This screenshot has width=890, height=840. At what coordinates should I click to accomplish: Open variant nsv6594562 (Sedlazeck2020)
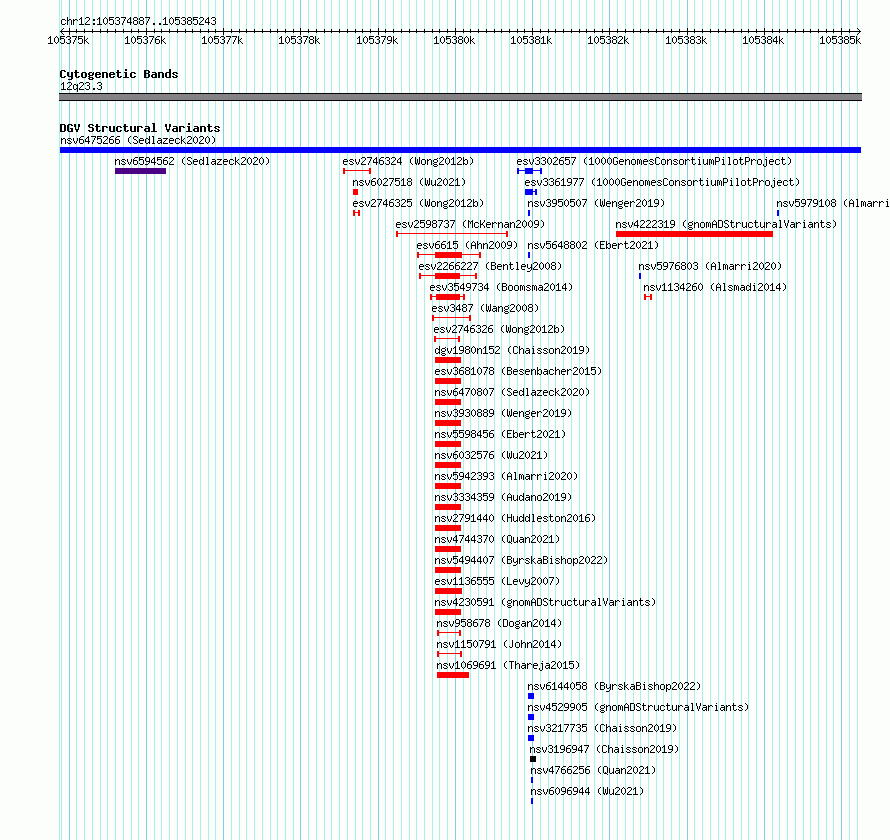click(192, 161)
